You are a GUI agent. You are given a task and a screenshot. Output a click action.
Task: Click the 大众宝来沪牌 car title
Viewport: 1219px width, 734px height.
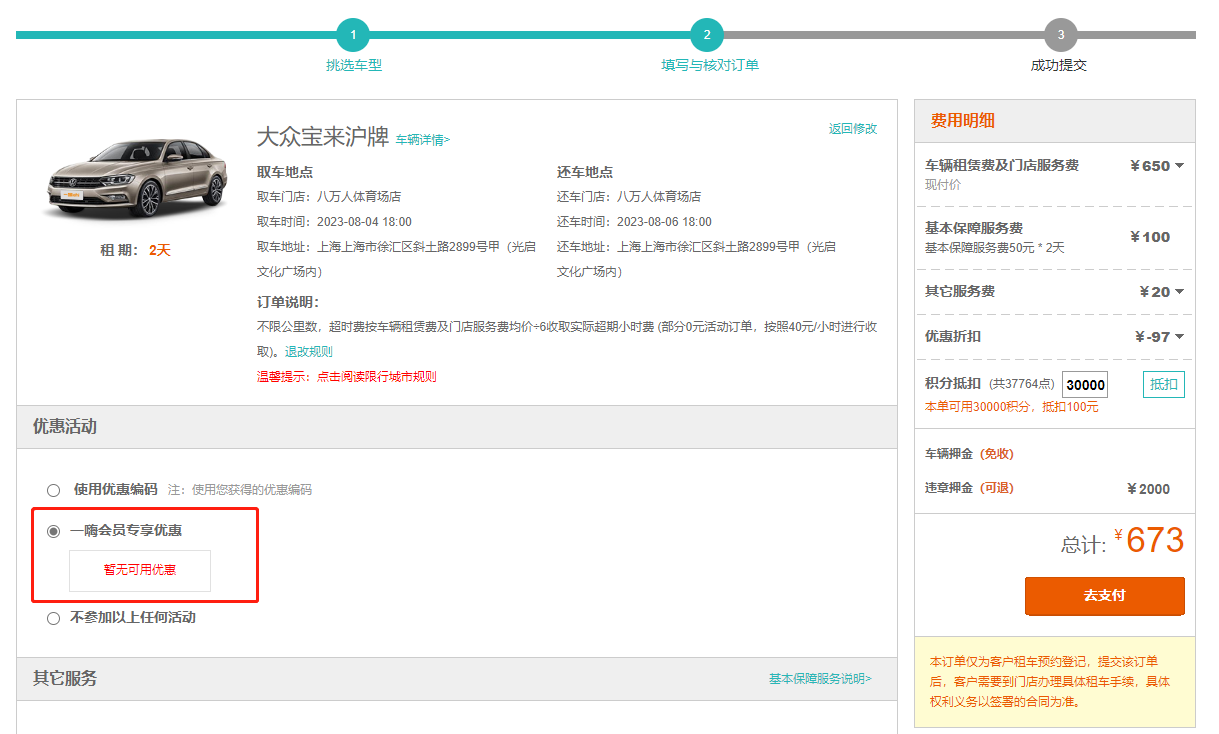coord(322,137)
